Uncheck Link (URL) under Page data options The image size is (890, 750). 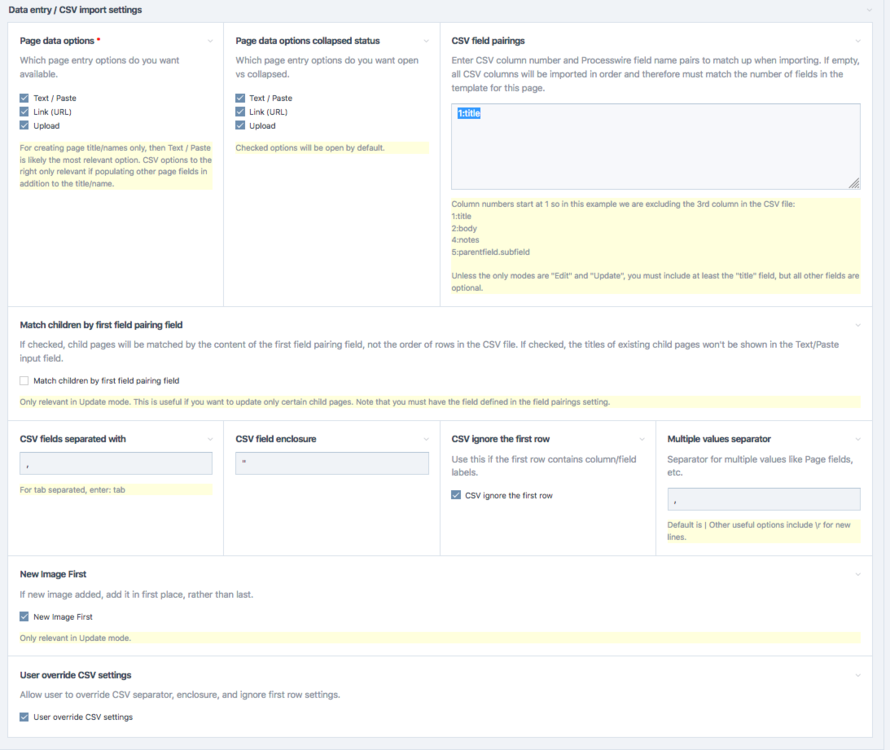24,112
